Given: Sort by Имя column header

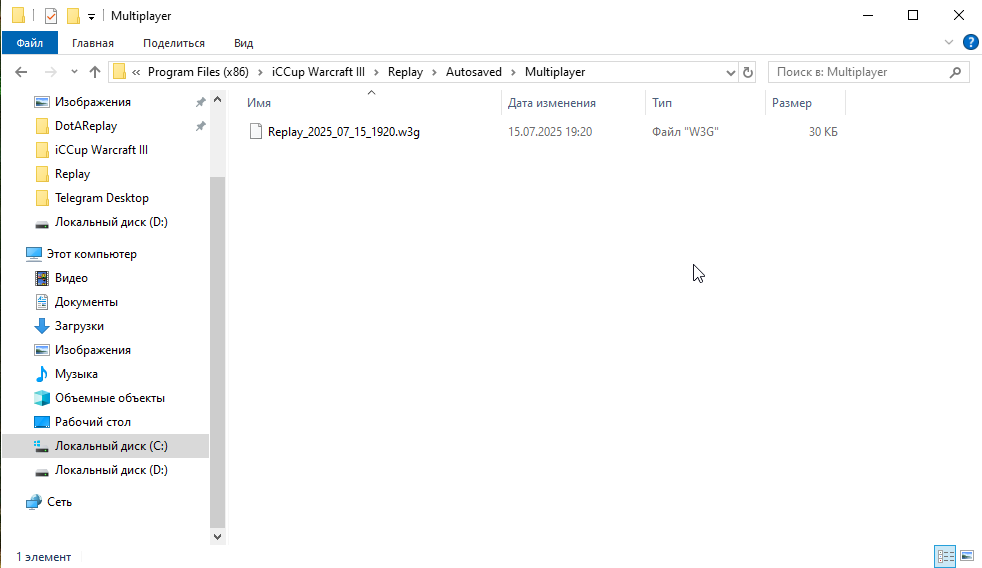Looking at the screenshot, I should (x=371, y=103).
